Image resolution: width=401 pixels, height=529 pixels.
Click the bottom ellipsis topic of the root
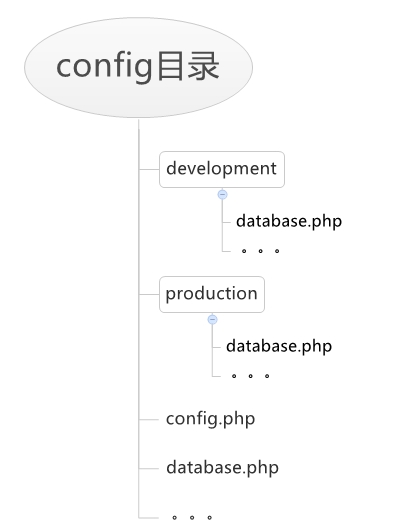click(x=192, y=517)
